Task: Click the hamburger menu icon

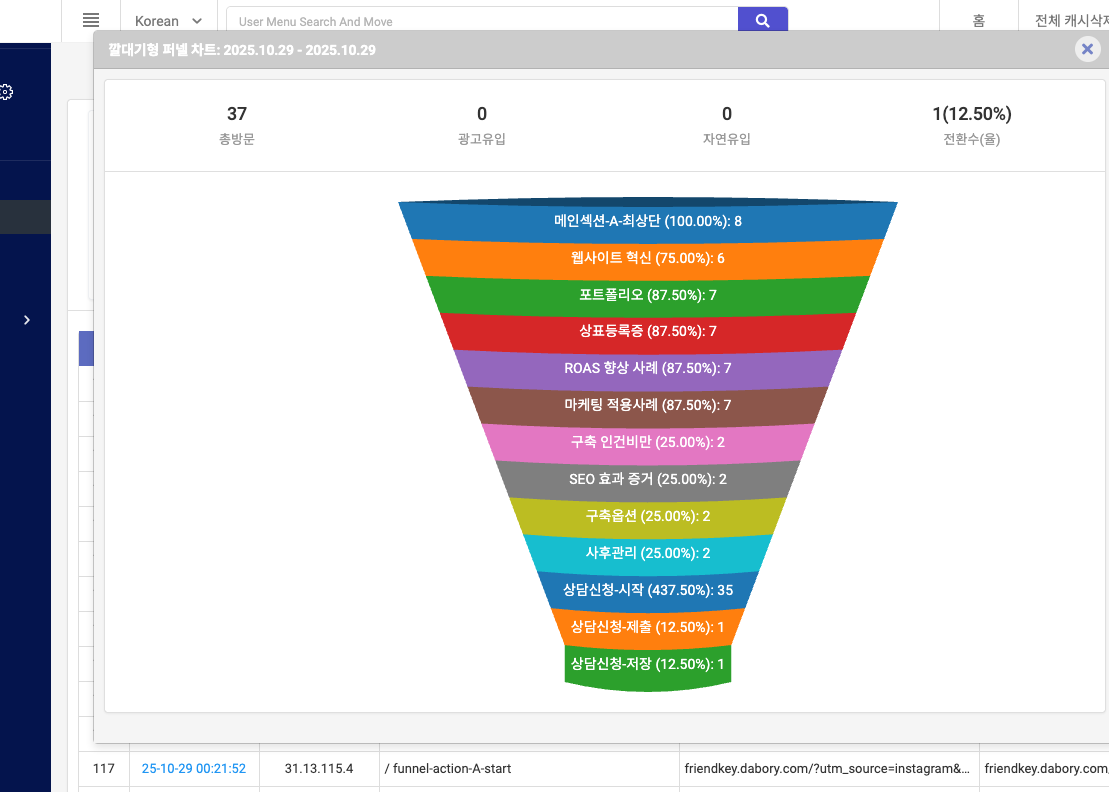Action: pyautogui.click(x=91, y=20)
